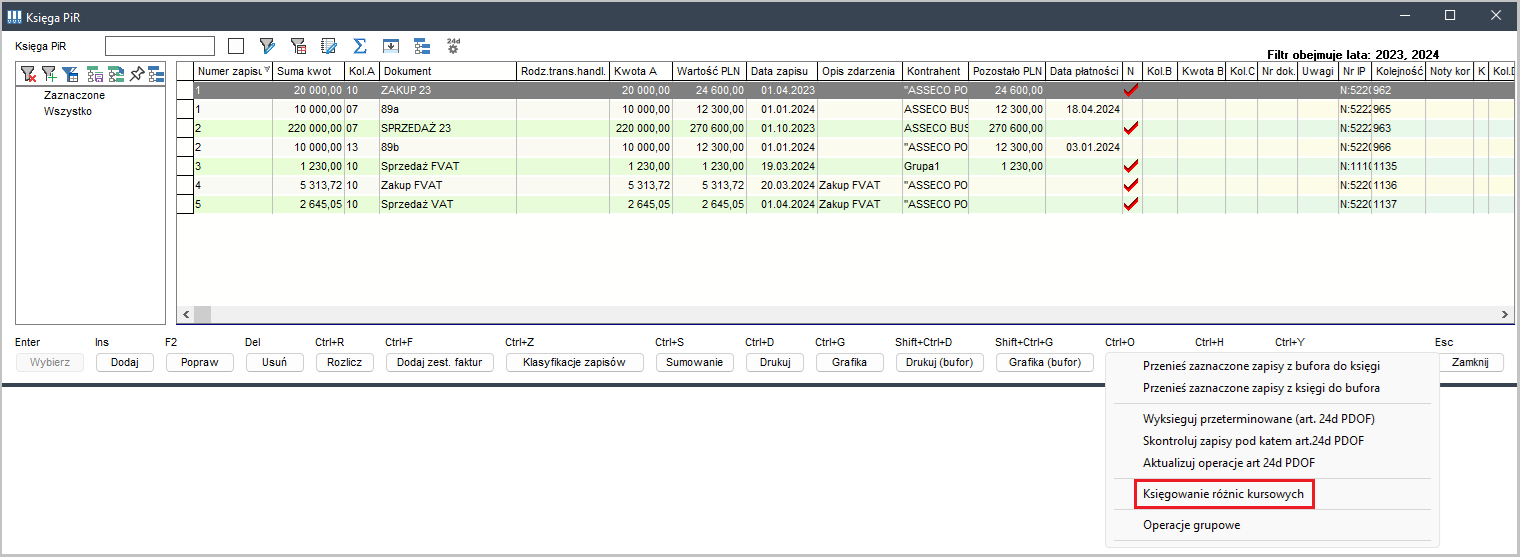Click the right arrow of horizontal scrollbar
Screen dimensions: 1520x557
[1507, 315]
